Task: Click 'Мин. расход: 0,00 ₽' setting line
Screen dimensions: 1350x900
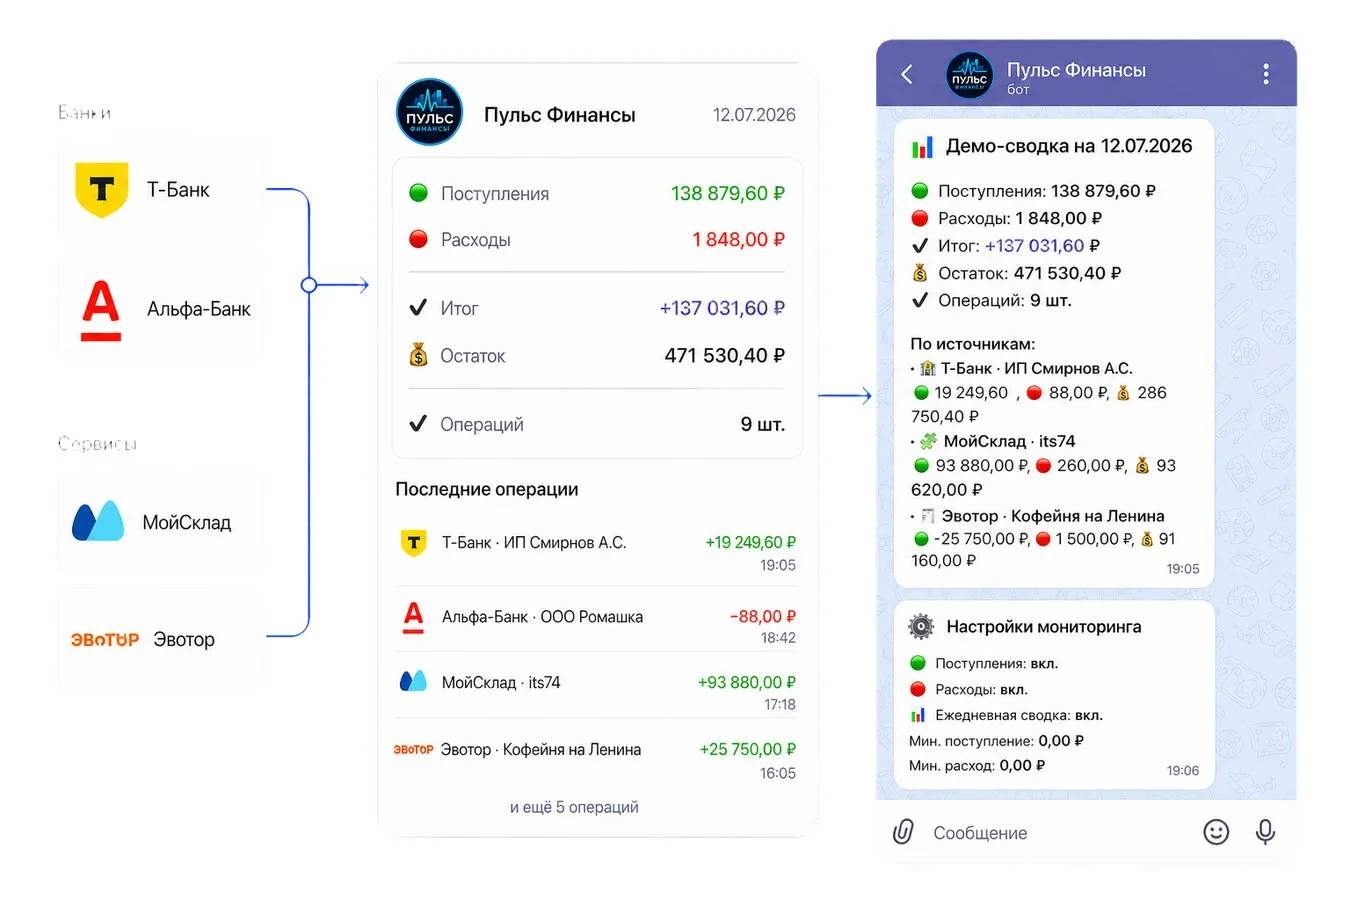Action: click(978, 765)
